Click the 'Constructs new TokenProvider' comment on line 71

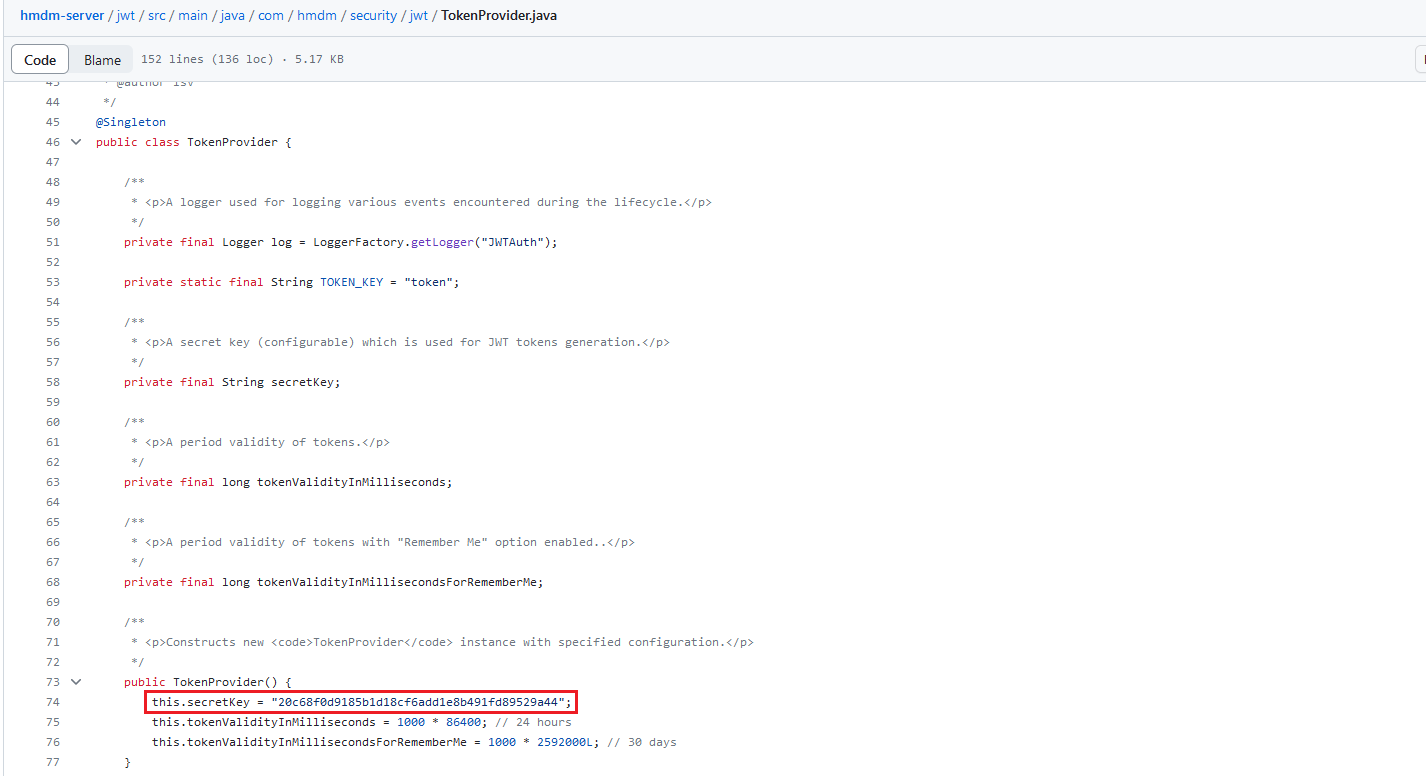(442, 642)
